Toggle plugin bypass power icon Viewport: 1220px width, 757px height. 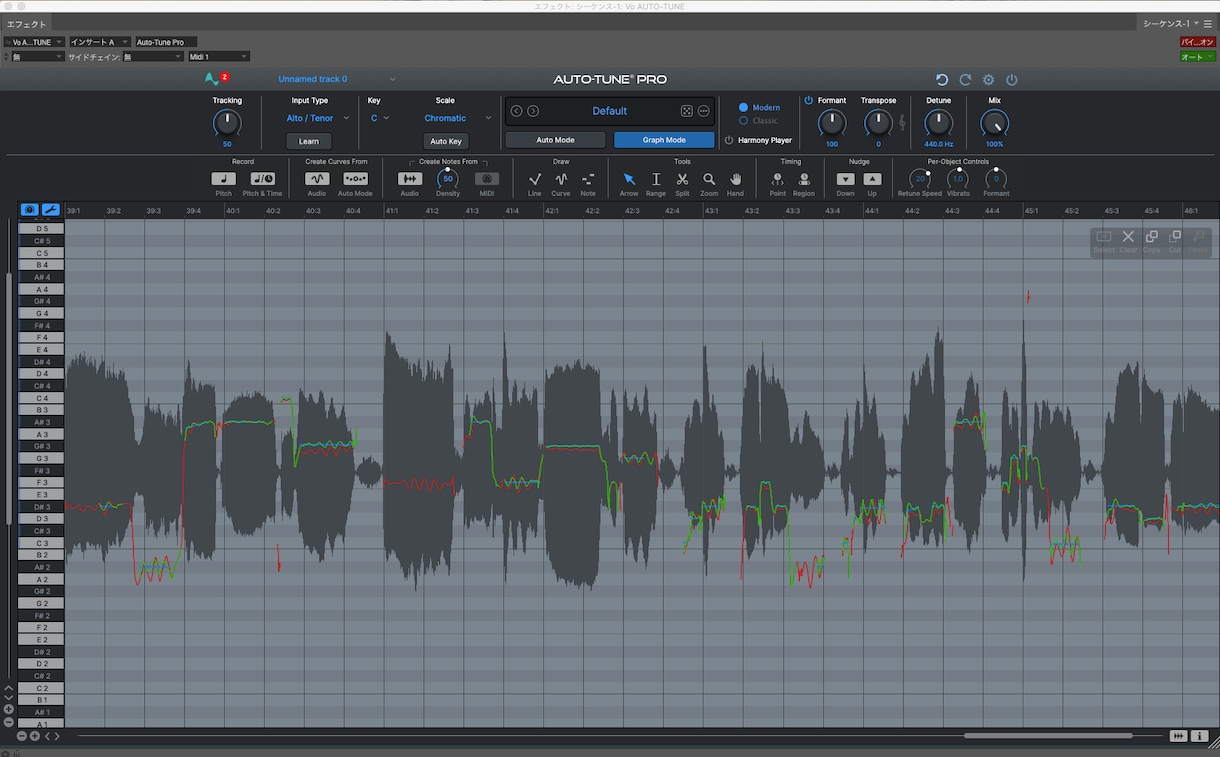(1012, 80)
